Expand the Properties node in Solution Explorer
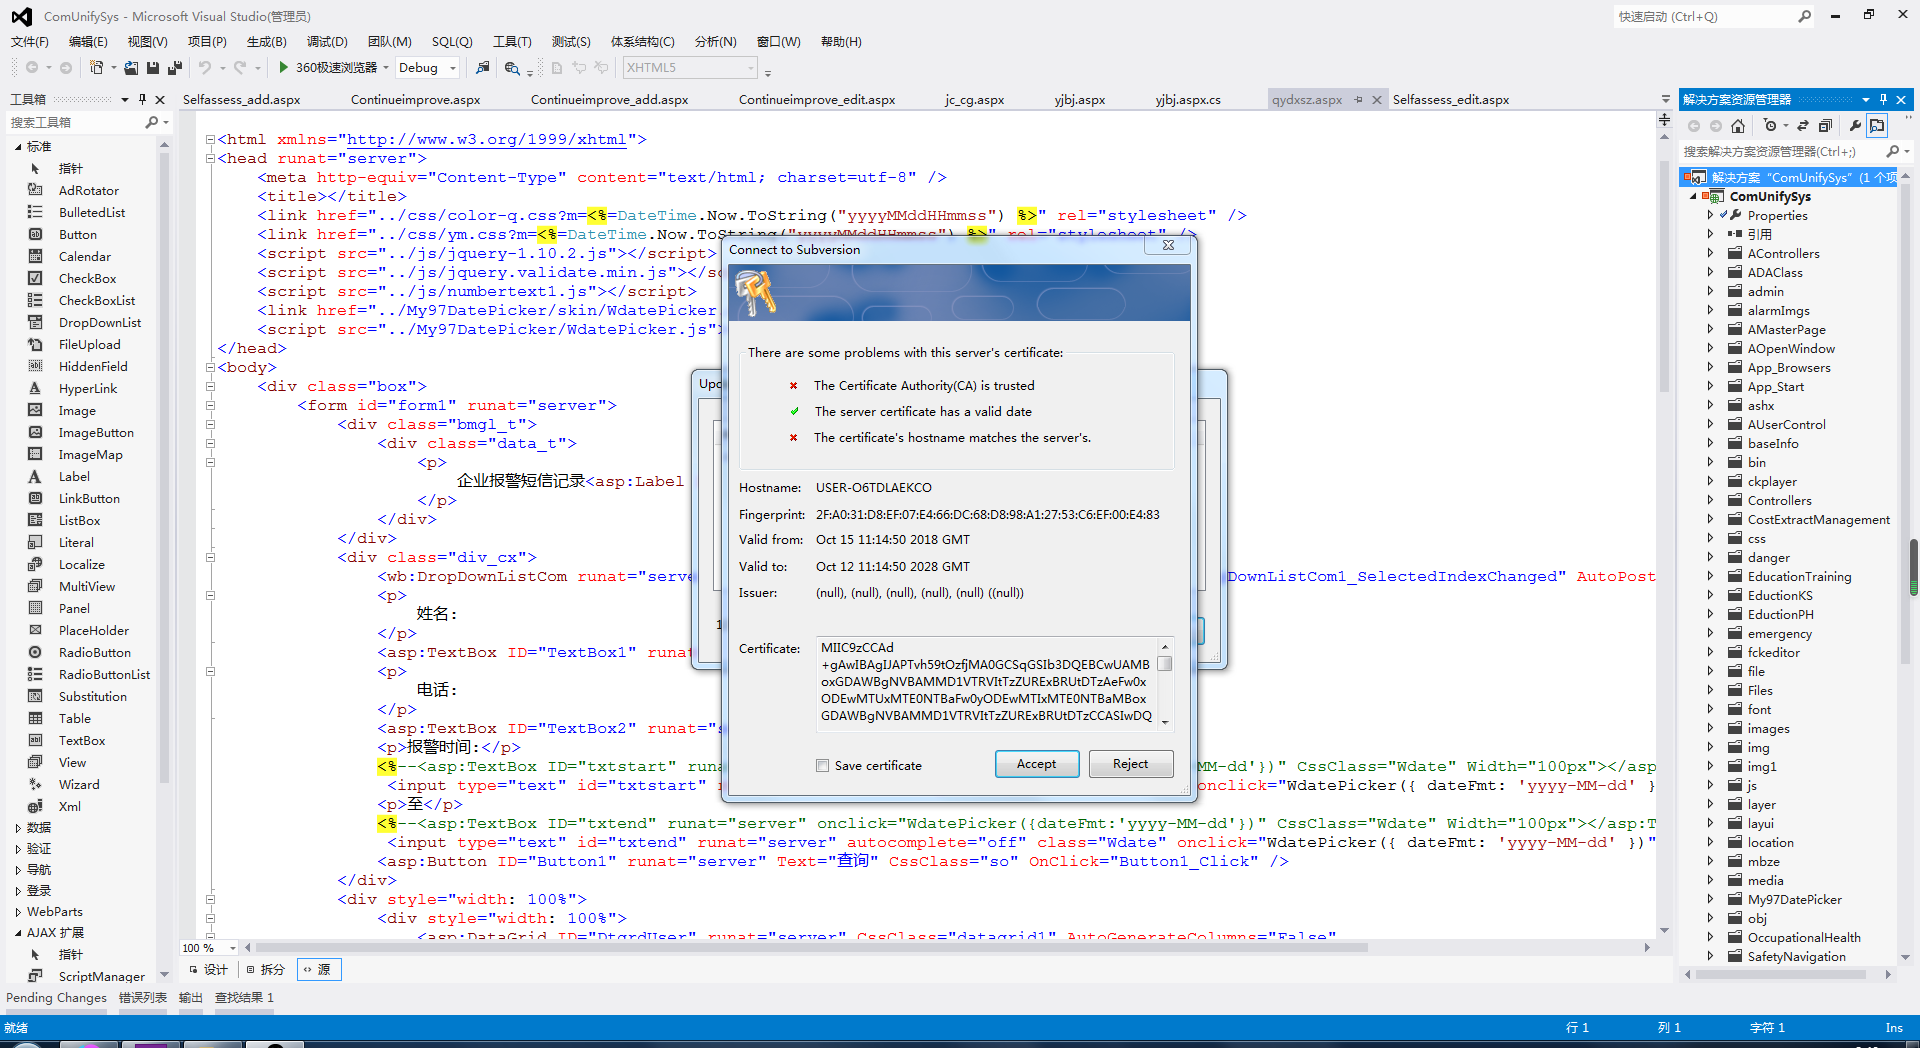This screenshot has width=1920, height=1048. pyautogui.click(x=1710, y=215)
